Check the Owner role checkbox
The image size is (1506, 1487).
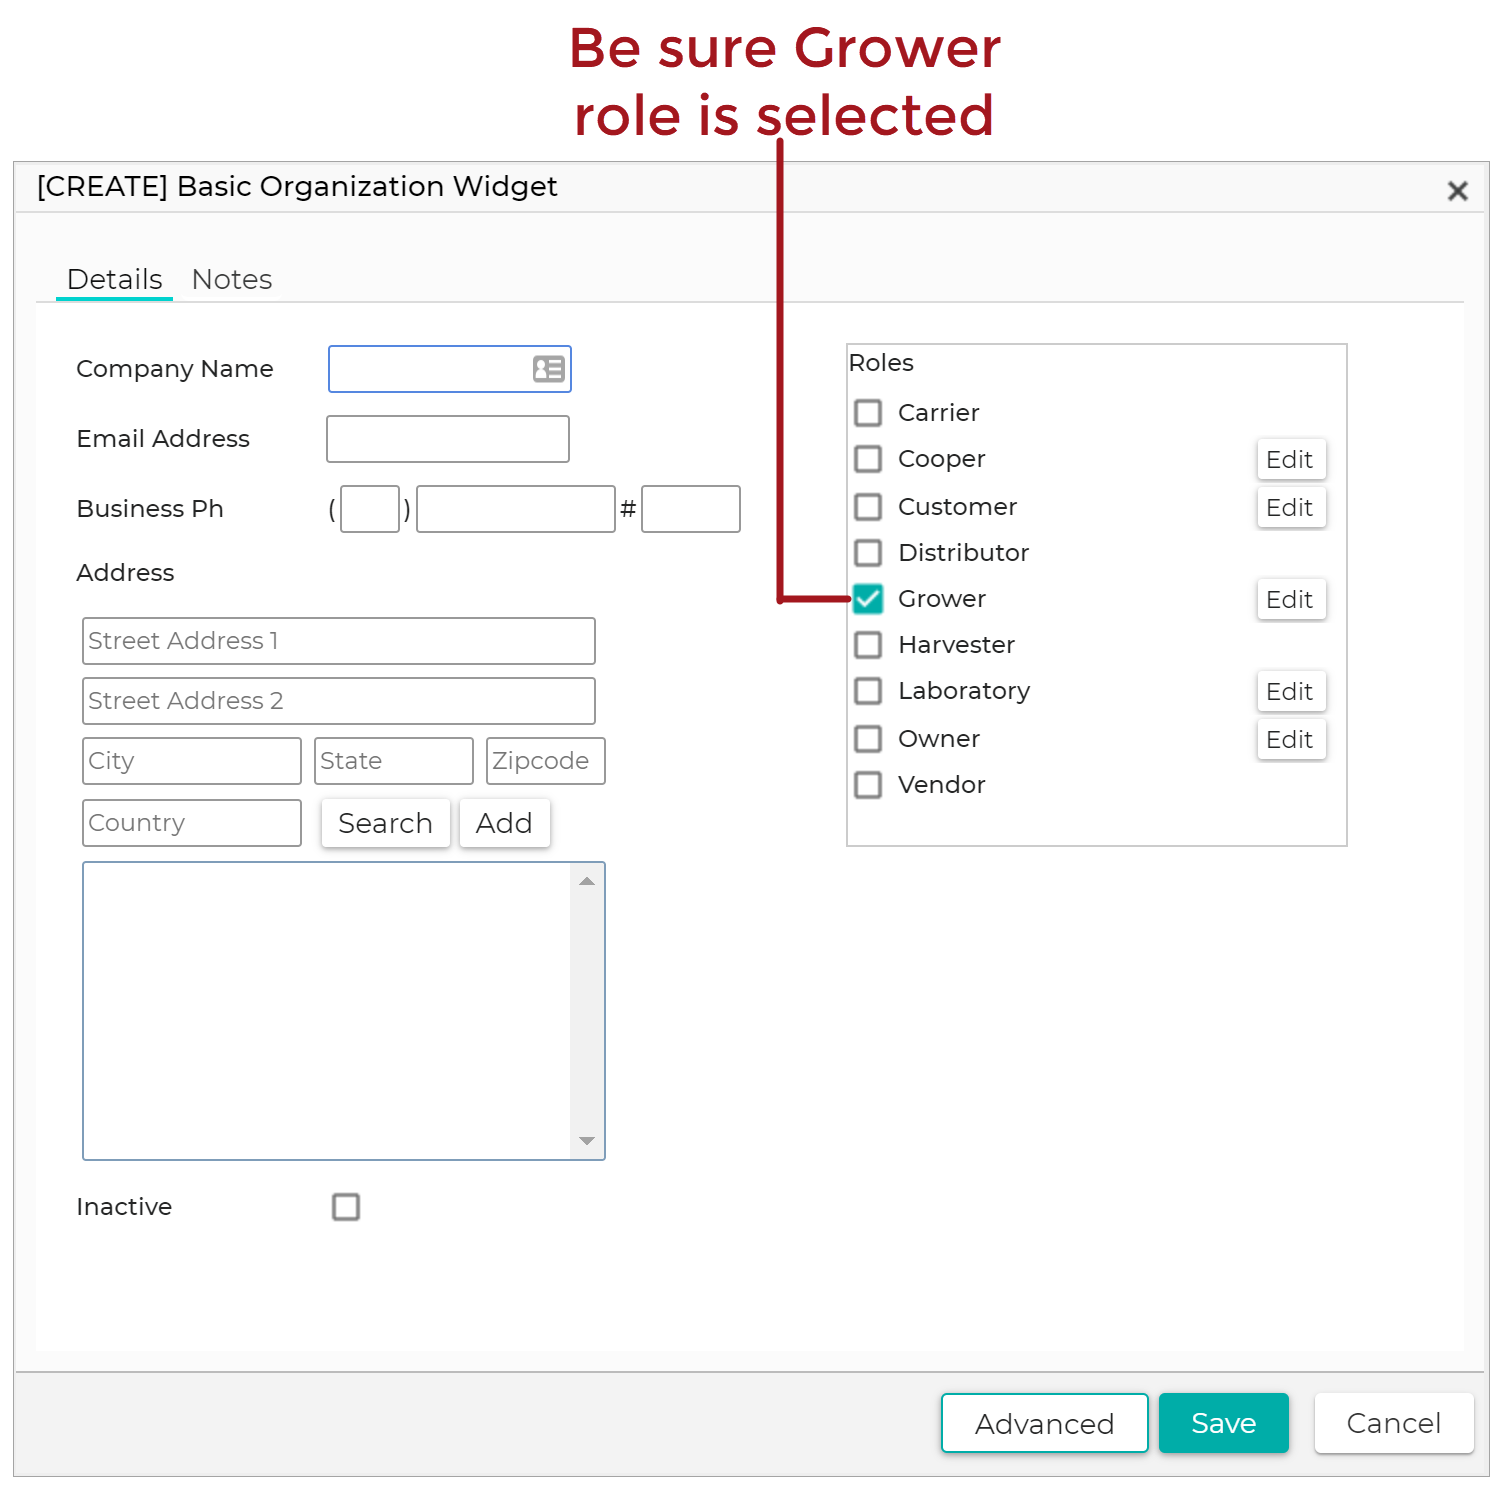pyautogui.click(x=868, y=739)
